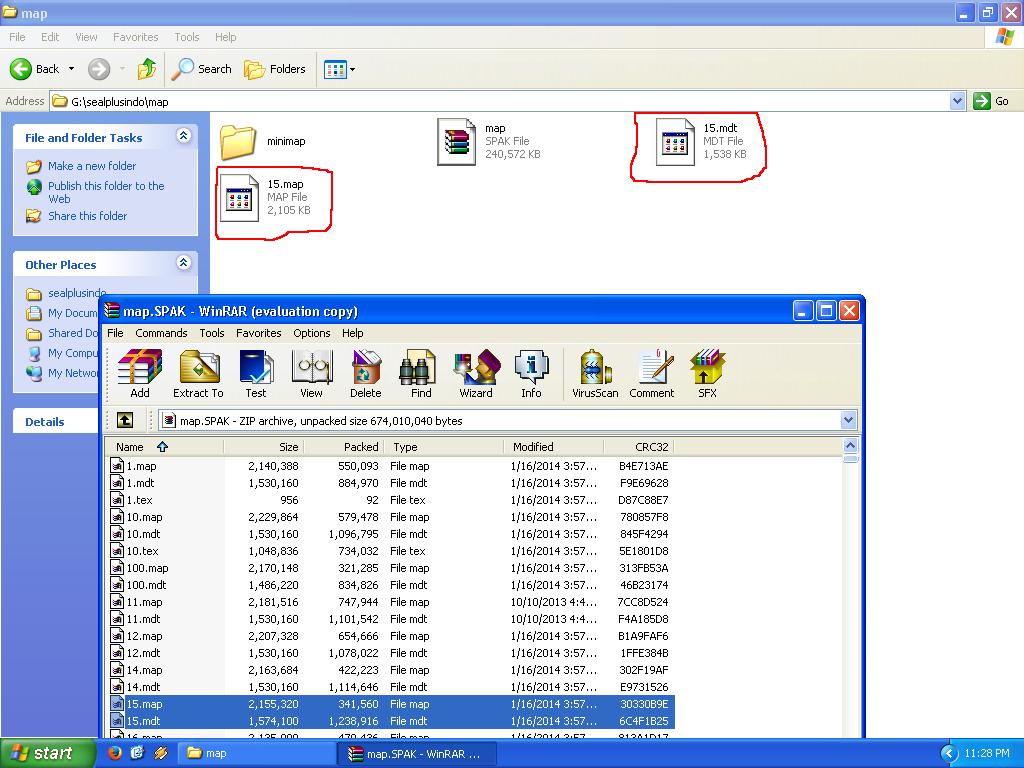
Task: Open Internet Explorer quick launch icon
Action: click(x=137, y=753)
